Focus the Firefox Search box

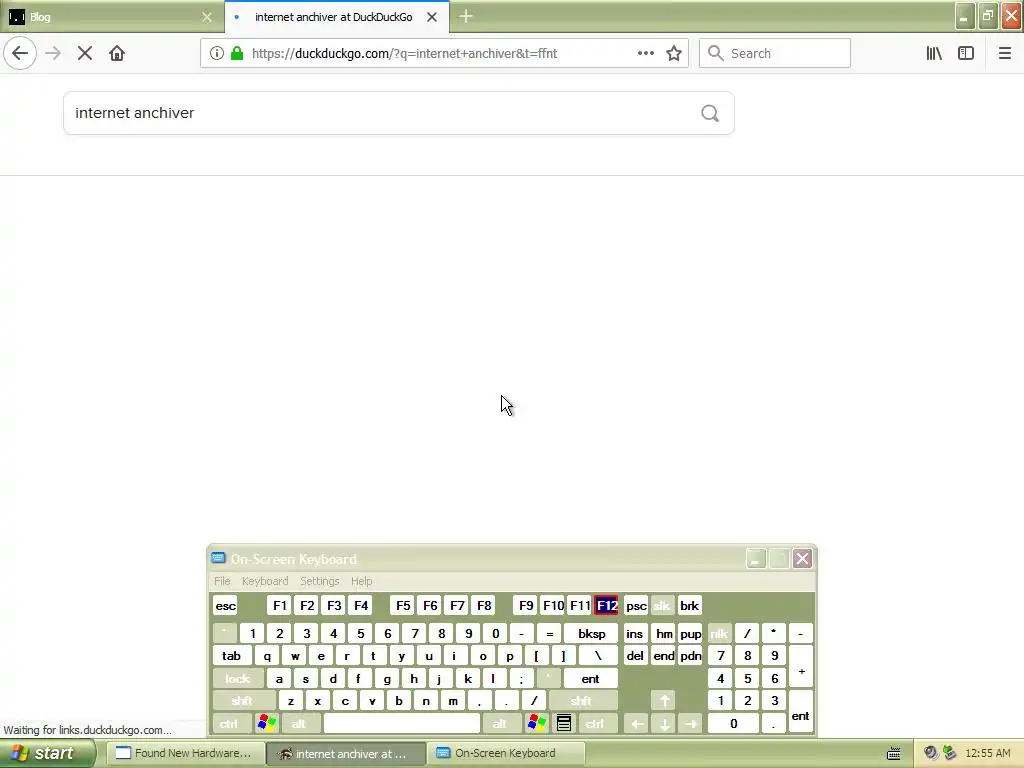[775, 54]
